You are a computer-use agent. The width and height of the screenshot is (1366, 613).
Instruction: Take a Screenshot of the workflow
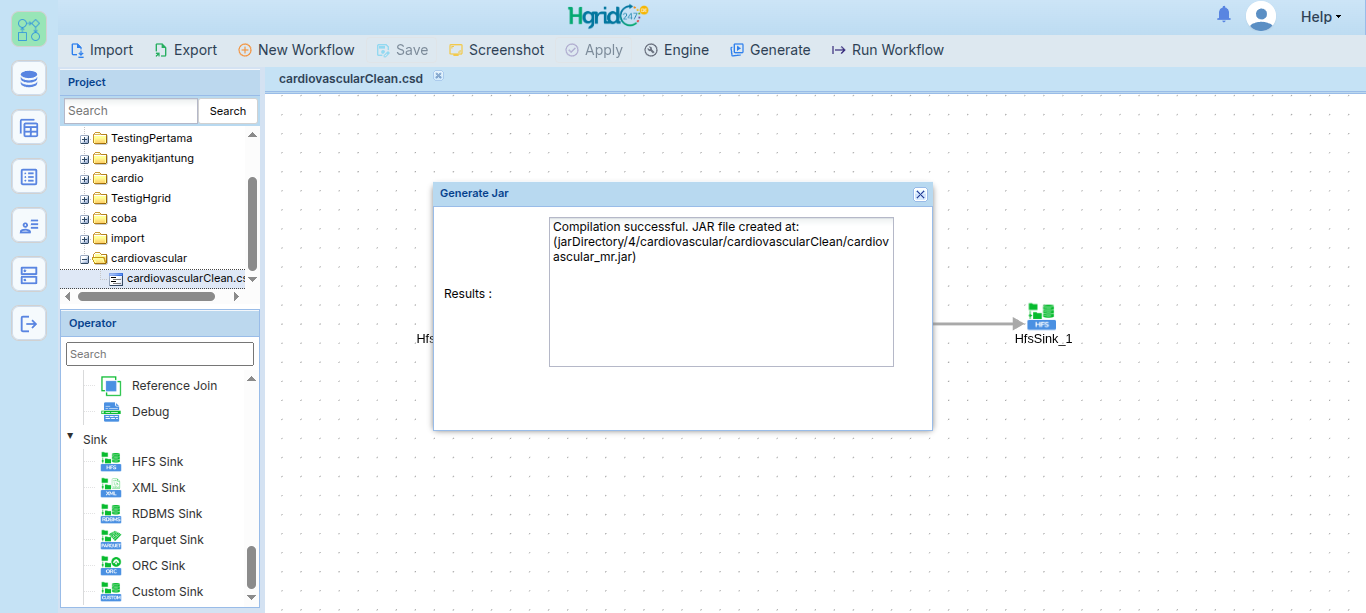point(497,50)
